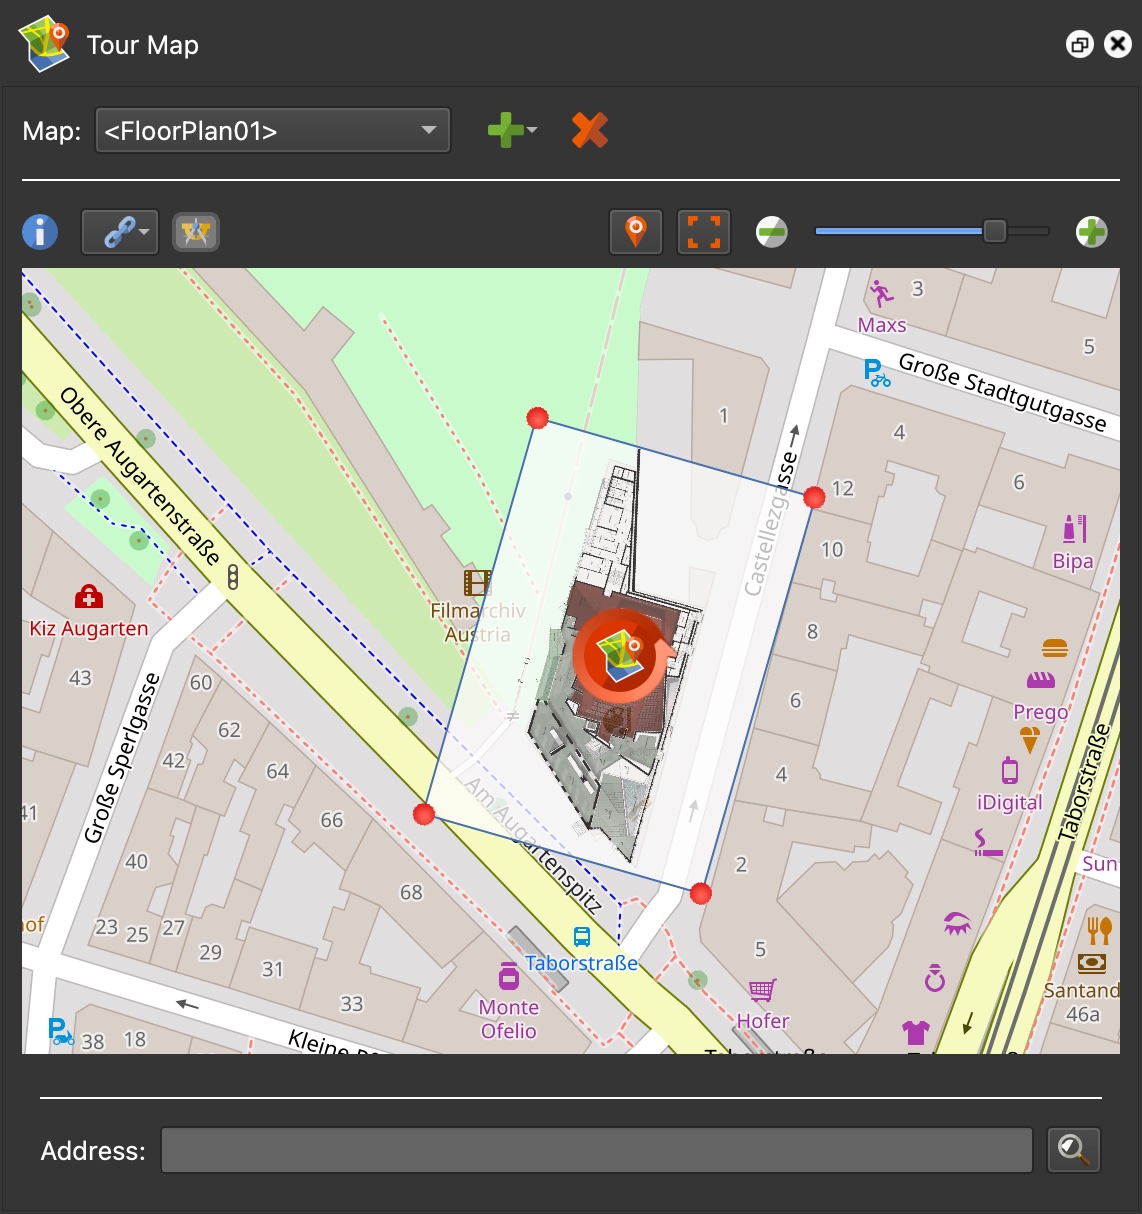1142x1214 pixels.
Task: Open the green plus add map dropdown
Action: (511, 131)
